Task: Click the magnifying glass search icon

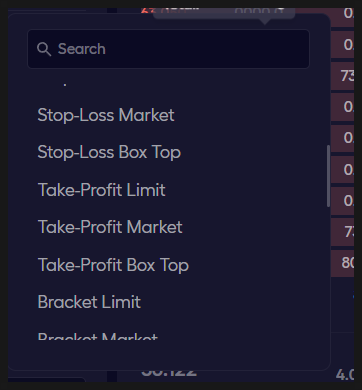Action: [44, 49]
